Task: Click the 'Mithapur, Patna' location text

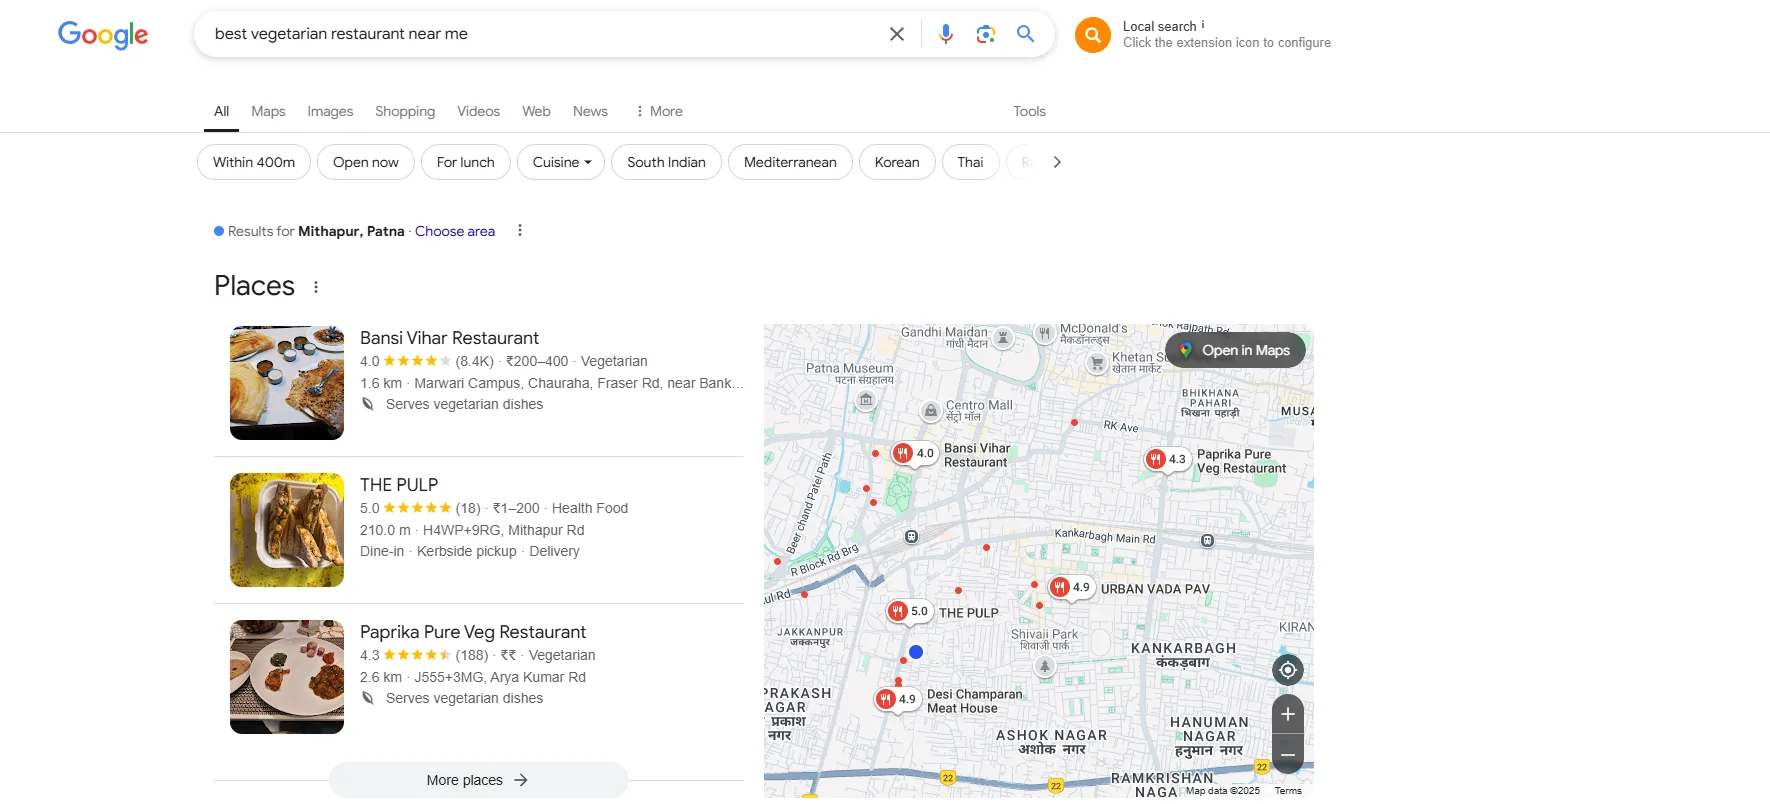Action: coord(351,231)
